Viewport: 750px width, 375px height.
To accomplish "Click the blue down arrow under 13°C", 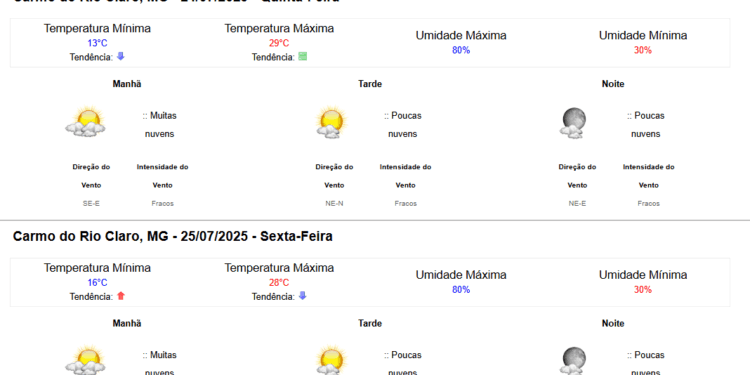I will 121,56.
